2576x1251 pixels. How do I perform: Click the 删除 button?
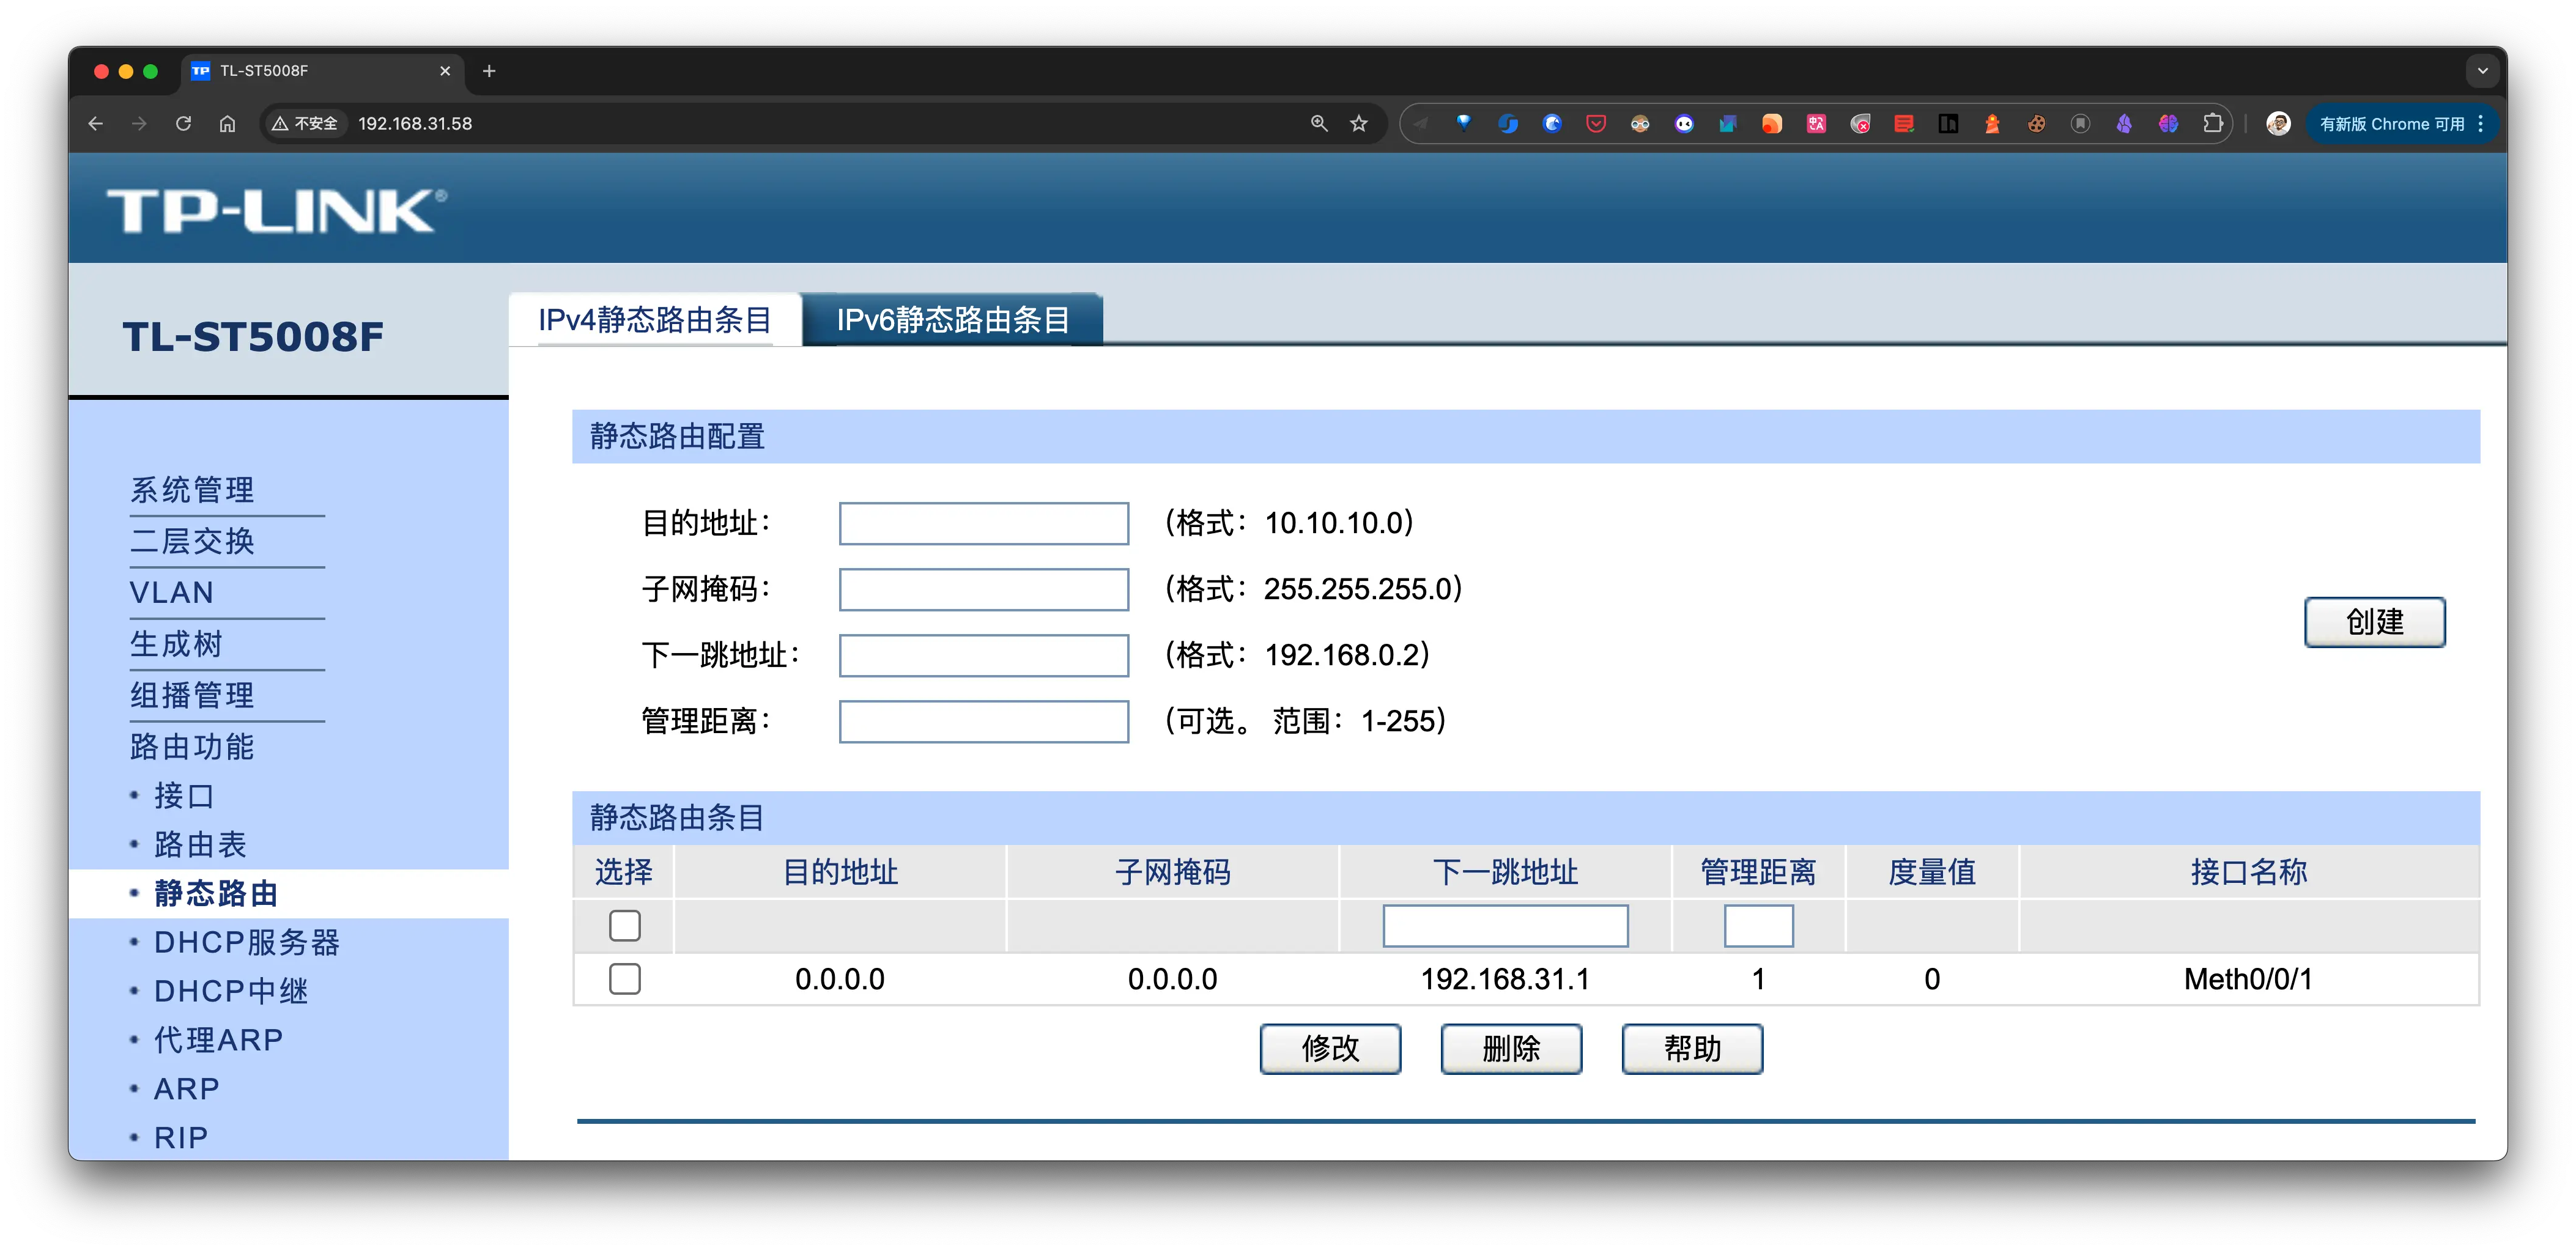pos(1510,1049)
